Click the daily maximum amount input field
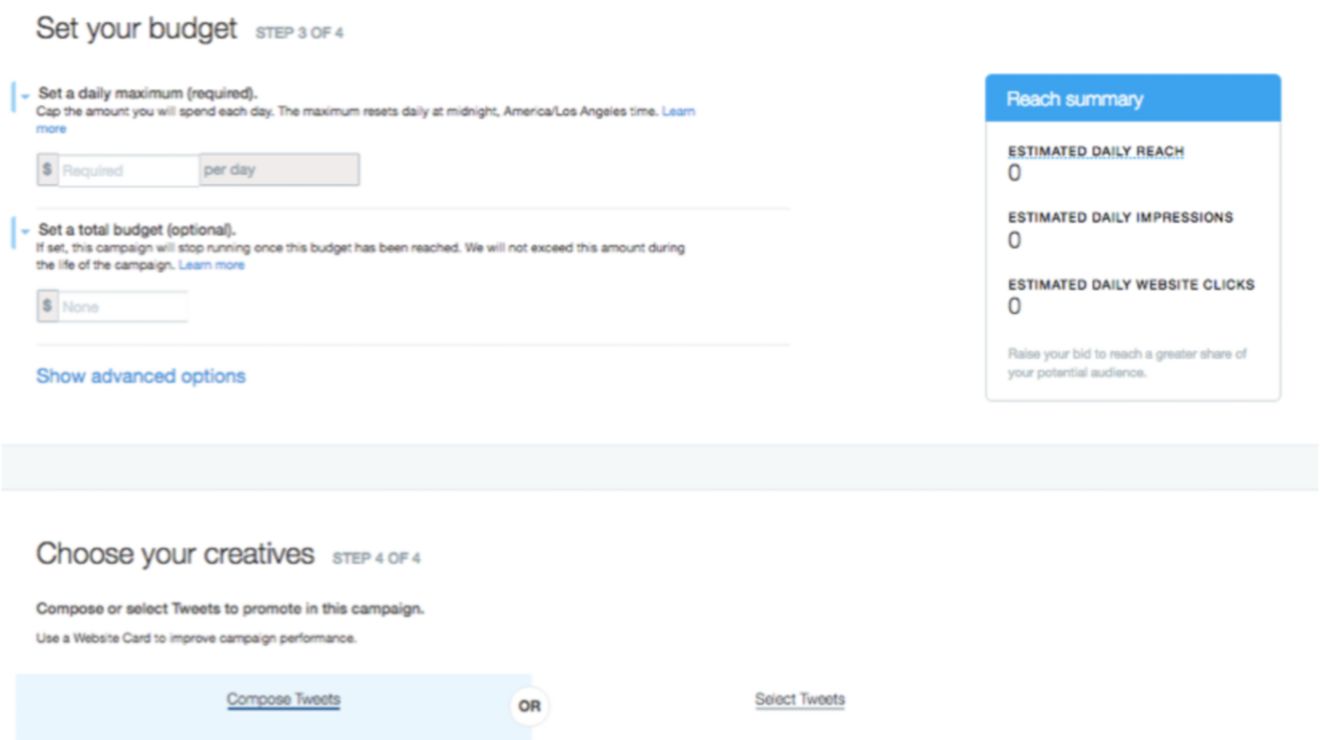Screen dimensions: 1320x740 coord(128,170)
